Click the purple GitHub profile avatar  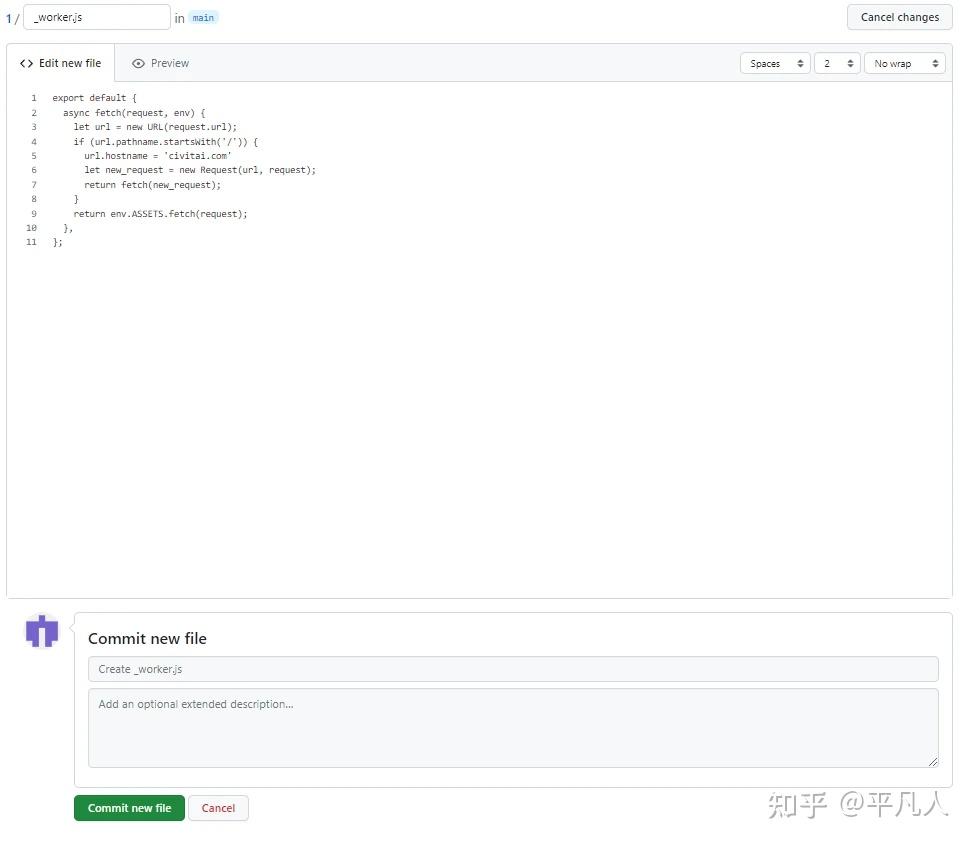[41, 631]
